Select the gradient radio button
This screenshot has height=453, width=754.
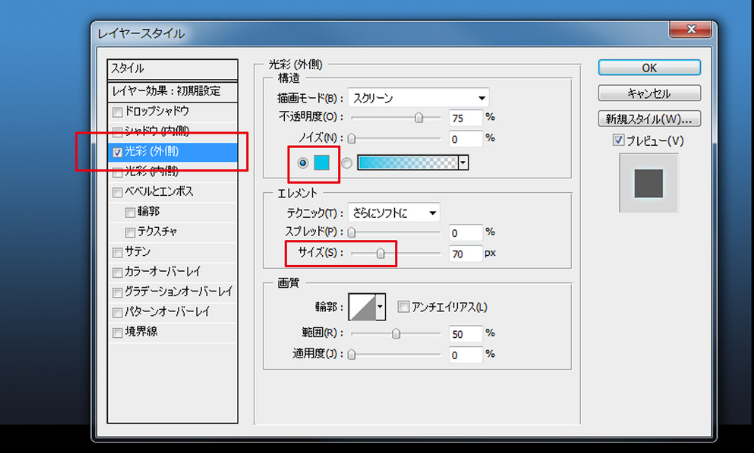pyautogui.click(x=347, y=162)
